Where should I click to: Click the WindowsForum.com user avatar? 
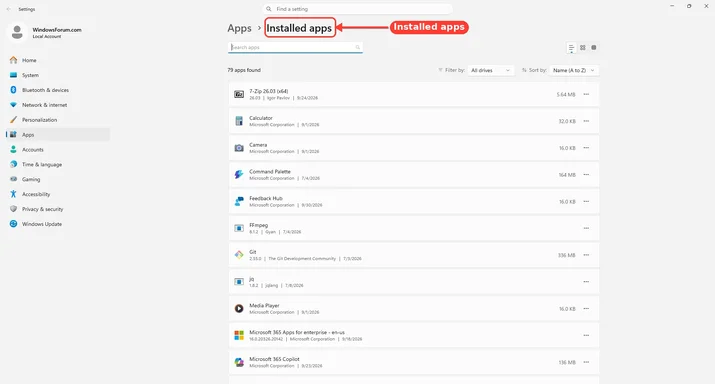17,32
